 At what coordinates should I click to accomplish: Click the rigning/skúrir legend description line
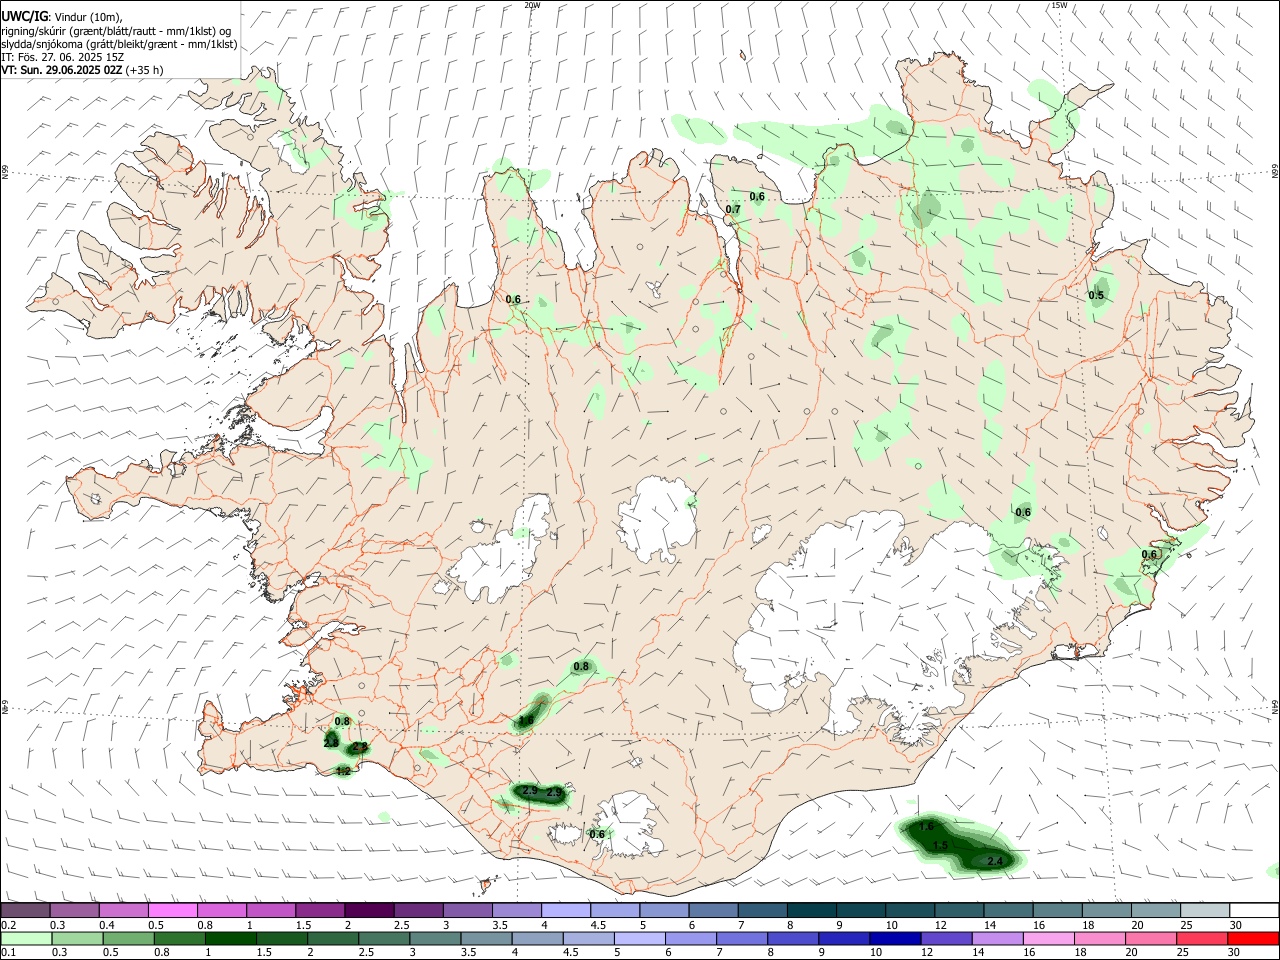116,31
